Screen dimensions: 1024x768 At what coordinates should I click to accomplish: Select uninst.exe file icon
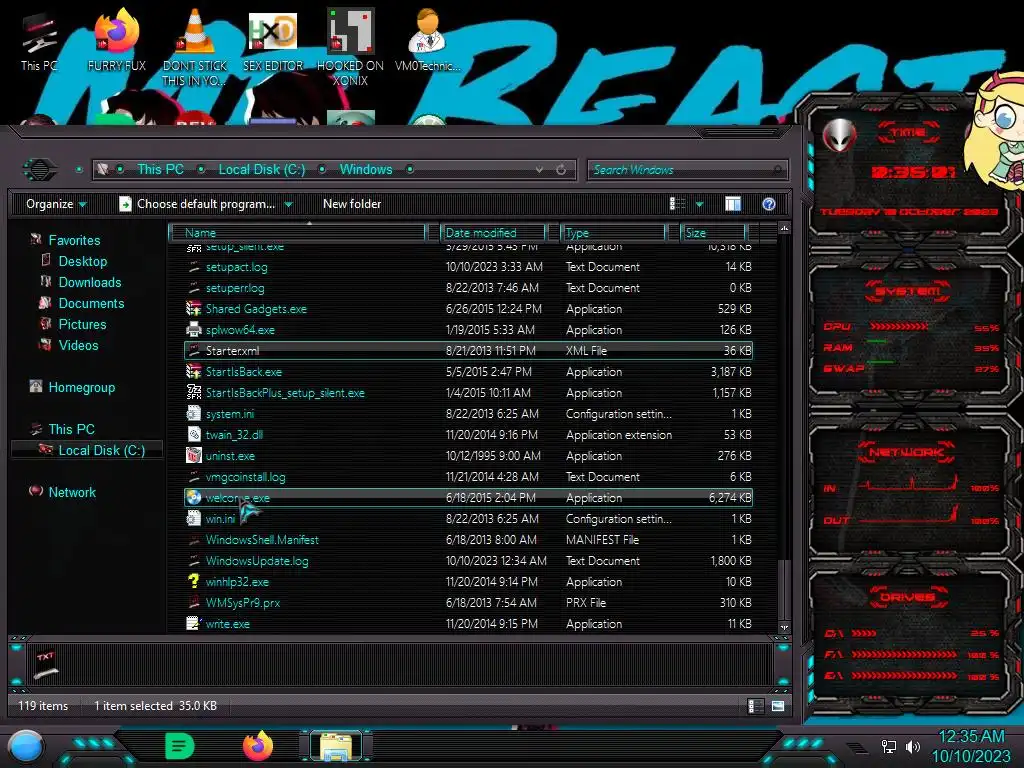(193, 455)
